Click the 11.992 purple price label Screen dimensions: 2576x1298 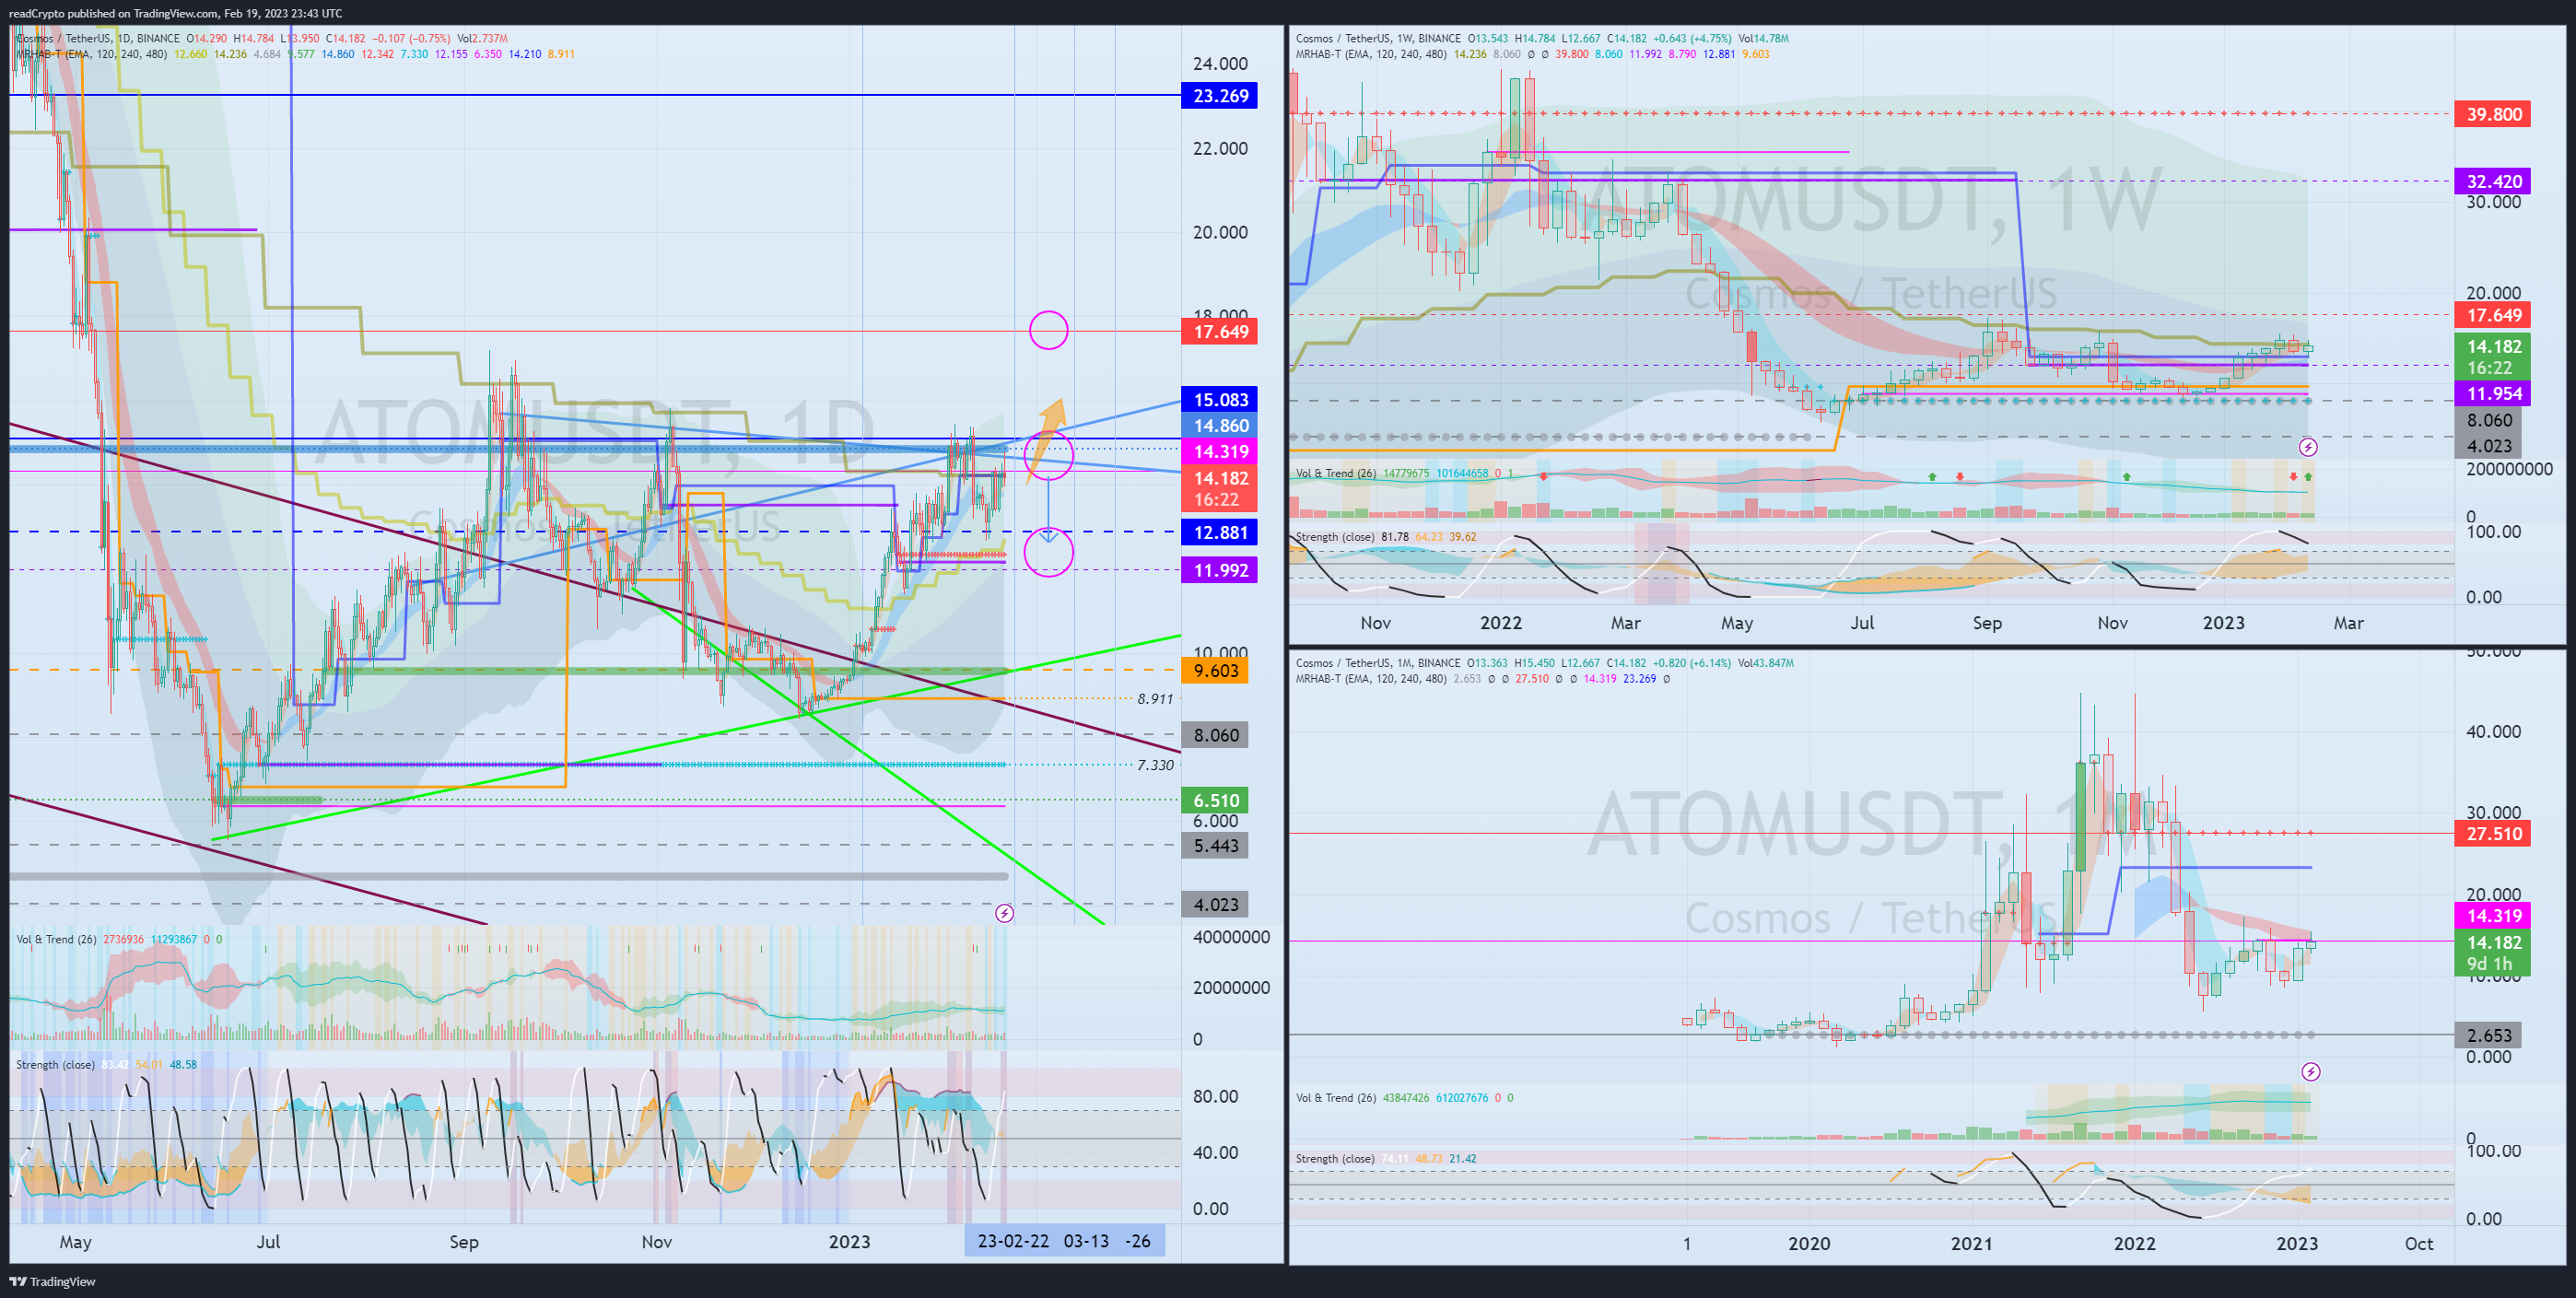point(1219,570)
